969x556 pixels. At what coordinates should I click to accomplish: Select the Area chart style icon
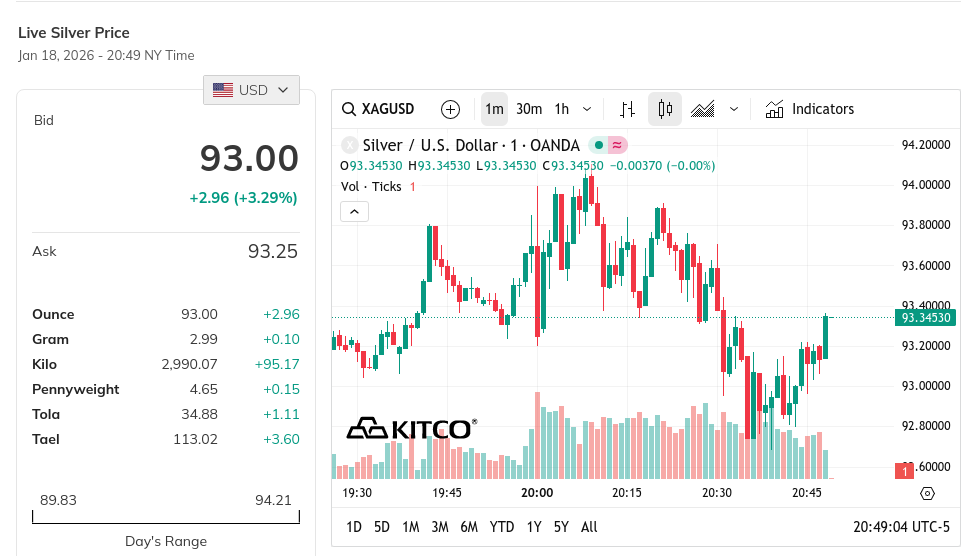[703, 109]
